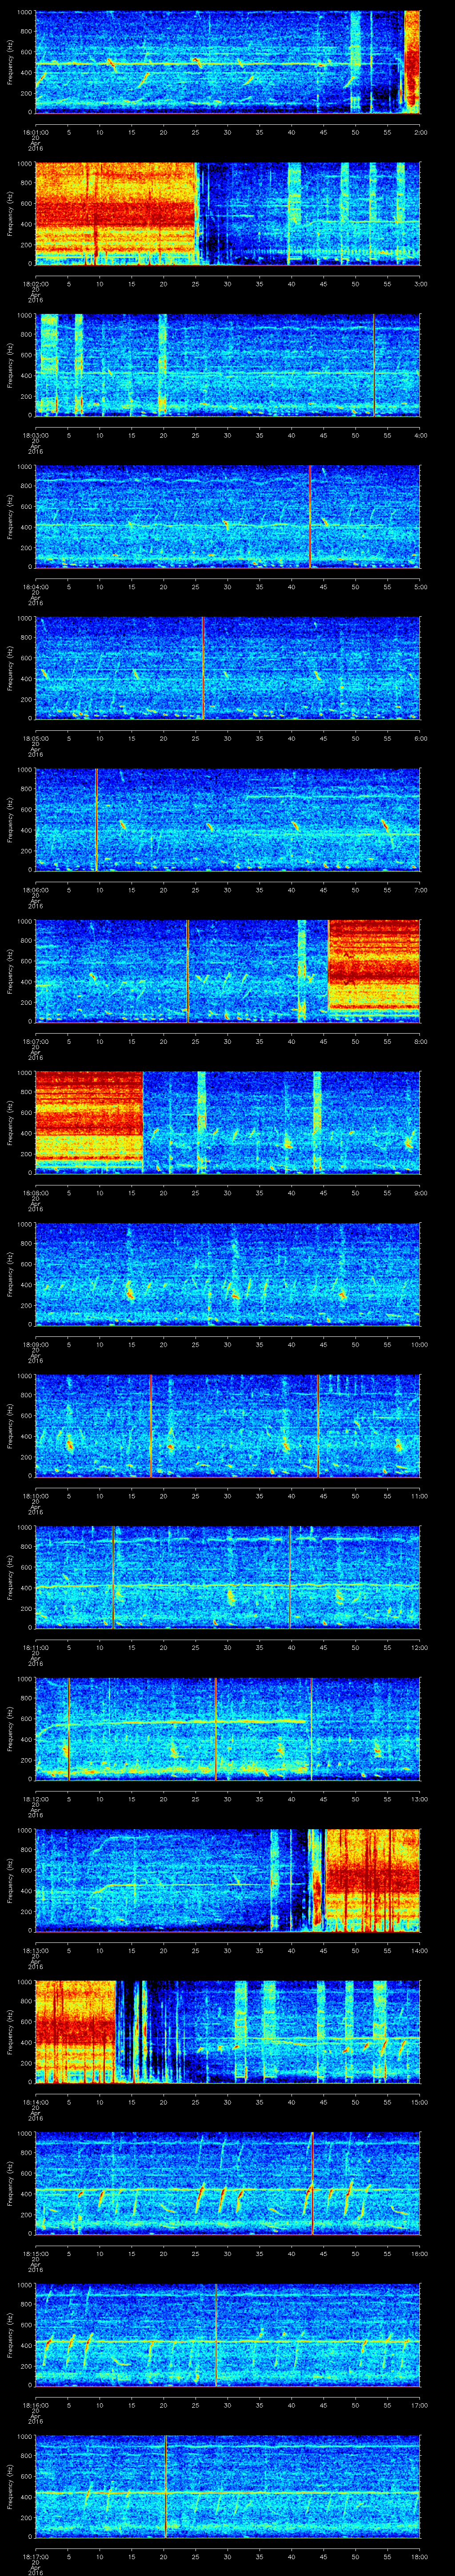Click the 18:04:00 start time label
The width and height of the screenshot is (455, 2576).
coord(35,586)
